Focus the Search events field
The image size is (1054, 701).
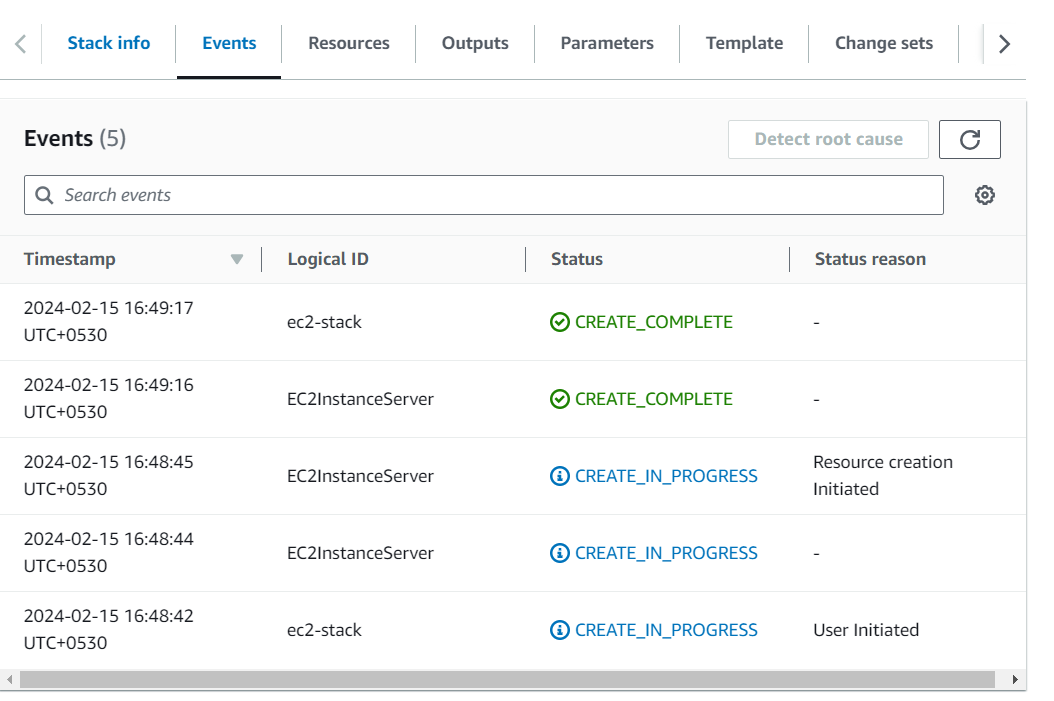[x=484, y=195]
